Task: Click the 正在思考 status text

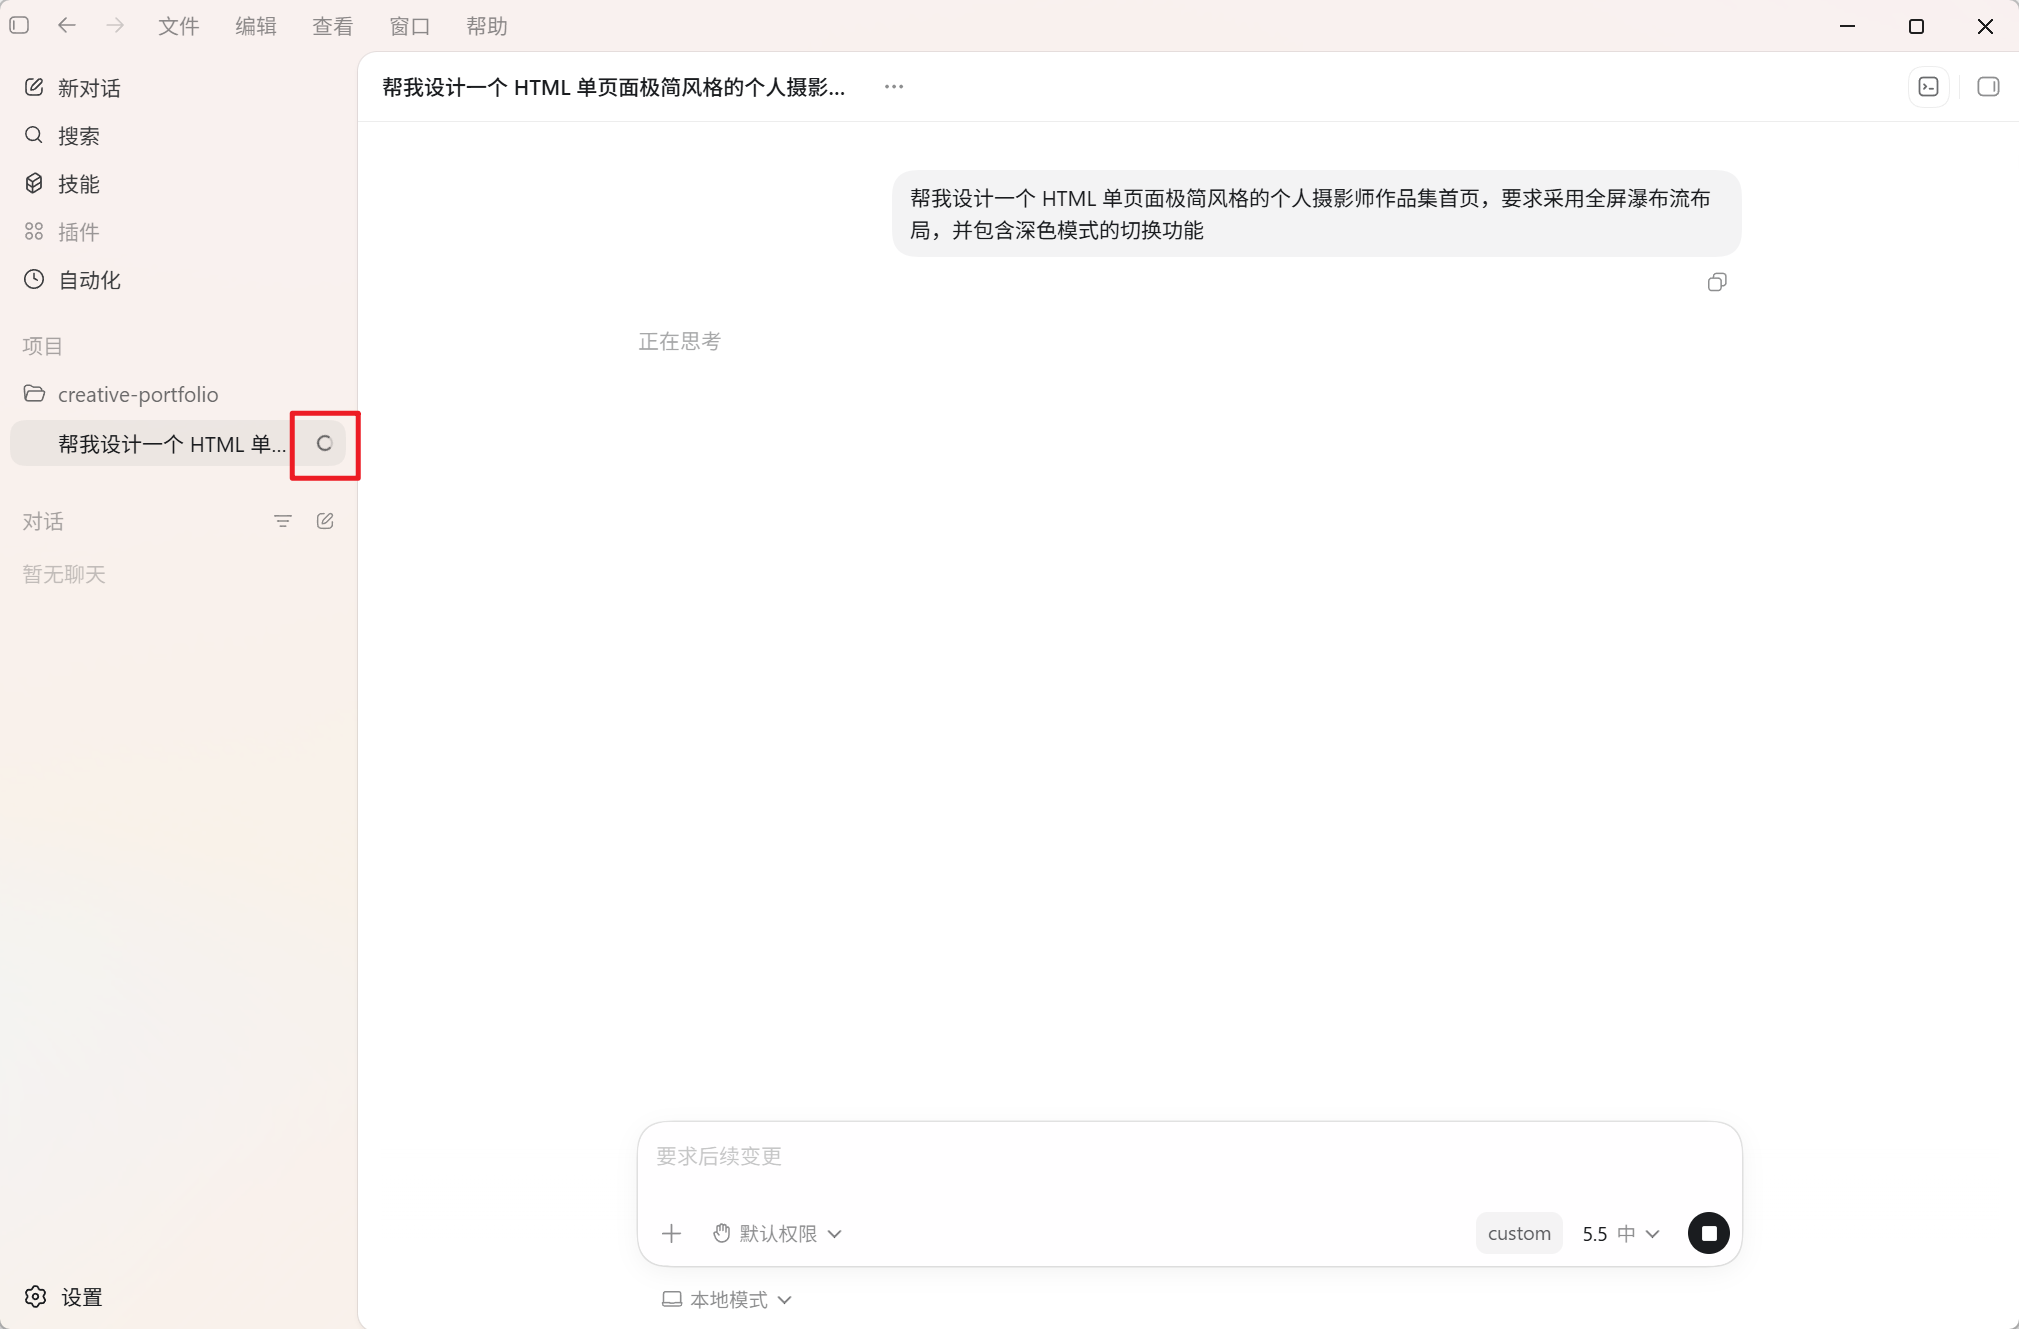Action: tap(680, 342)
